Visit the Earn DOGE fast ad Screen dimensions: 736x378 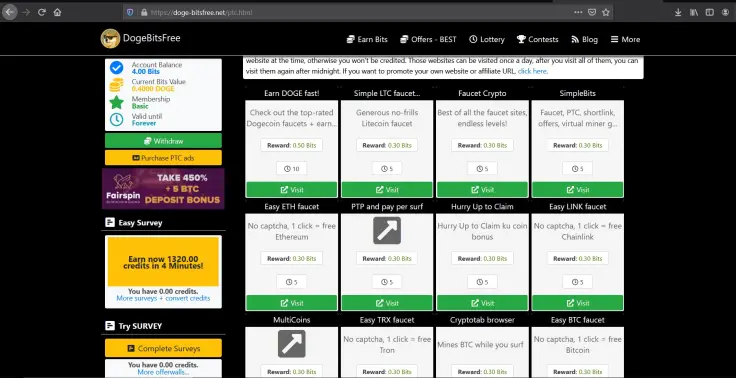[x=291, y=190]
